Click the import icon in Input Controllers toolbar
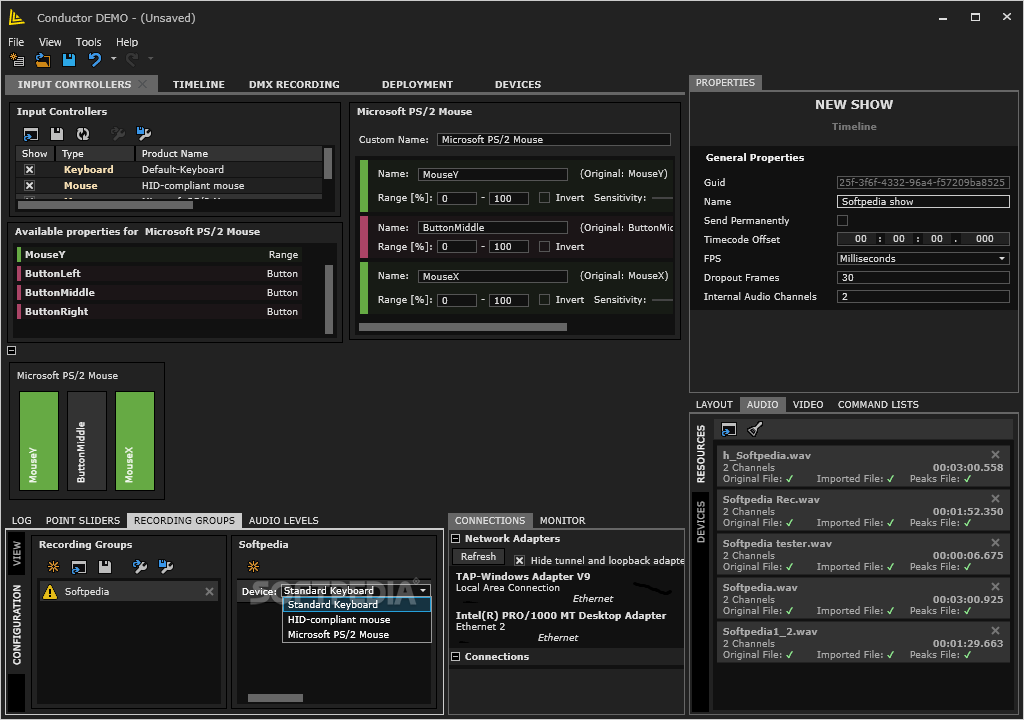Viewport: 1024px width, 720px height. (31, 134)
